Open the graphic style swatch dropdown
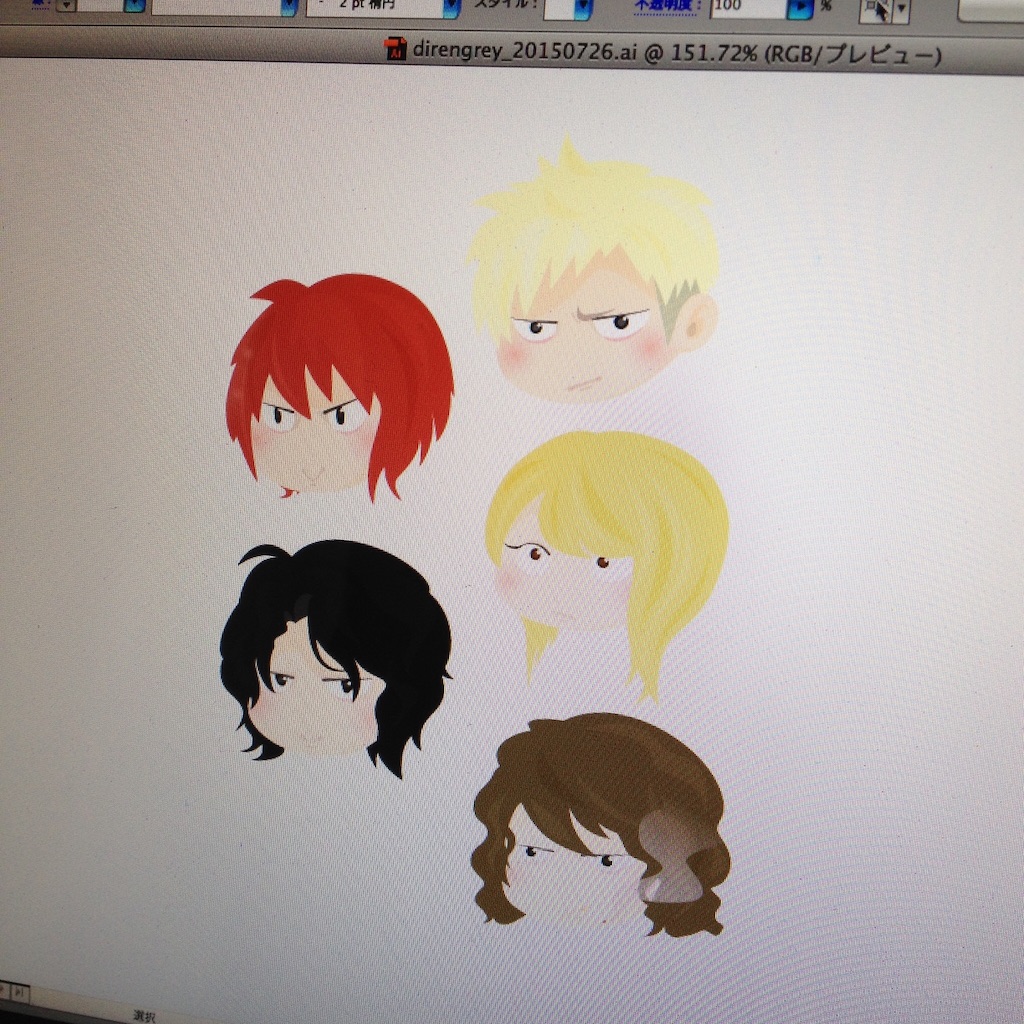 point(583,8)
